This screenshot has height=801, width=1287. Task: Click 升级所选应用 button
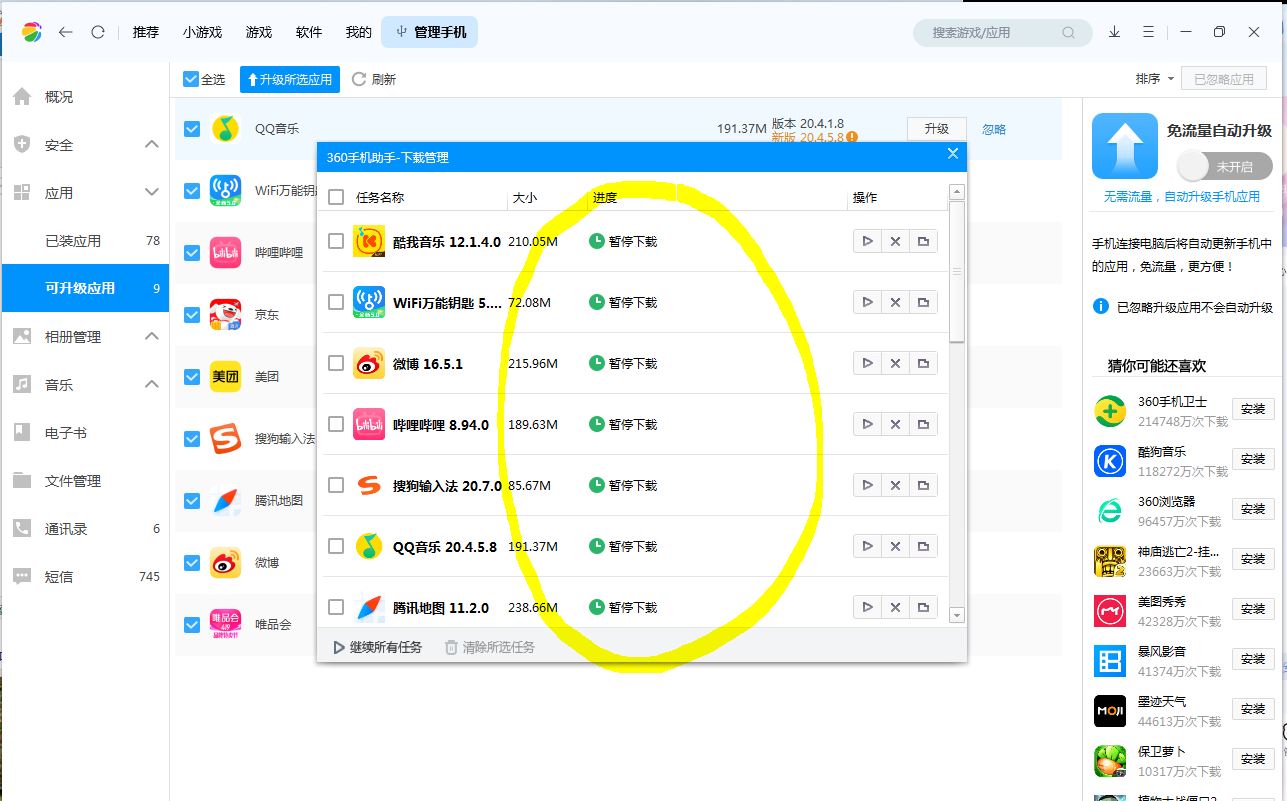[290, 79]
